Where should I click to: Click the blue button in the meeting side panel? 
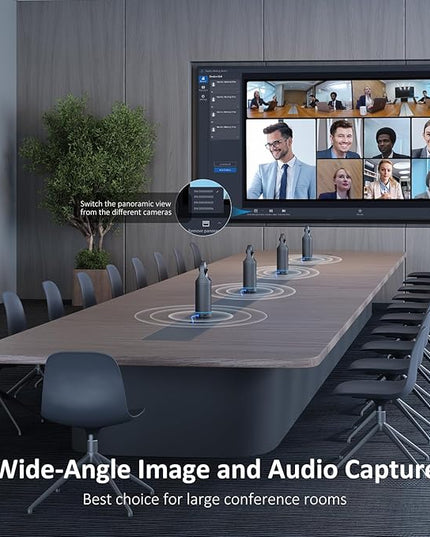point(225,170)
